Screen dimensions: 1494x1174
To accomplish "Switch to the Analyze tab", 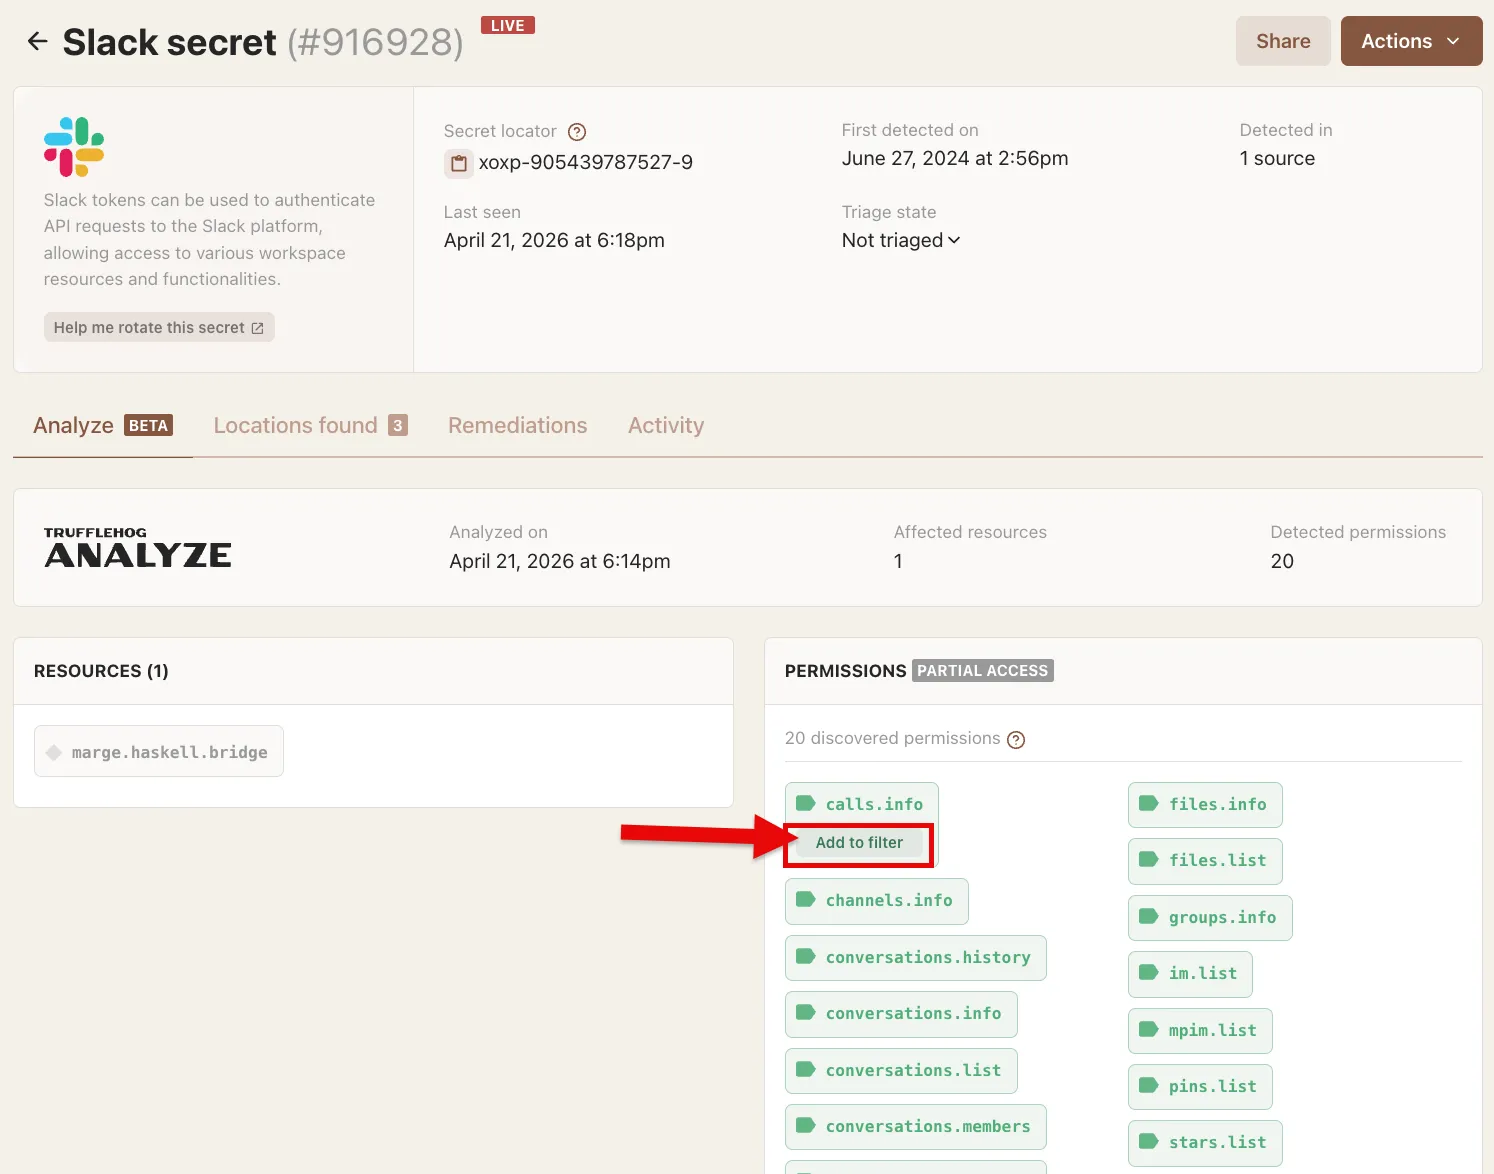I will point(102,425).
